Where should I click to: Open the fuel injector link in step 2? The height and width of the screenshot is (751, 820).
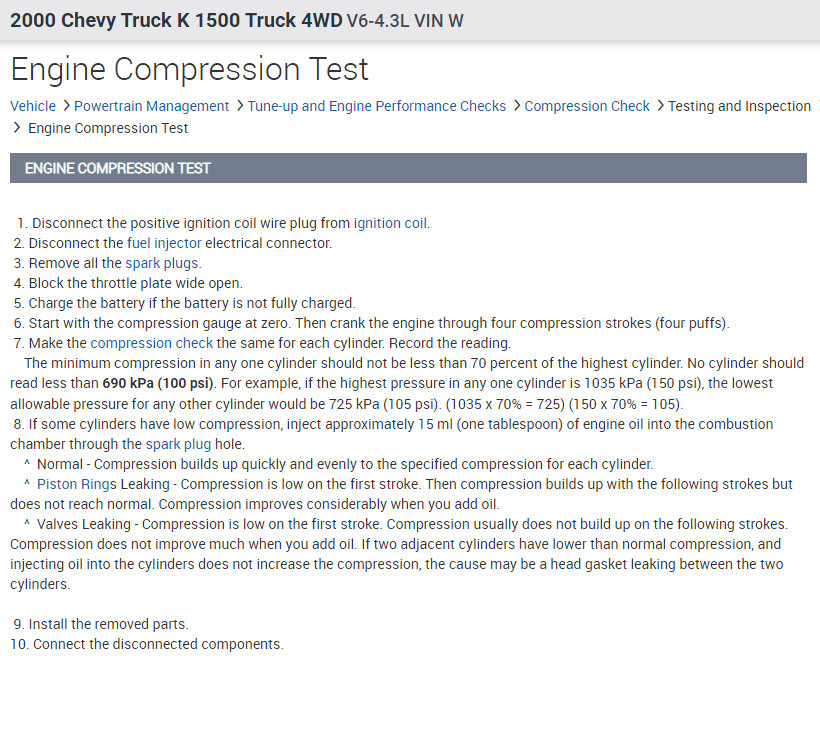coord(164,243)
